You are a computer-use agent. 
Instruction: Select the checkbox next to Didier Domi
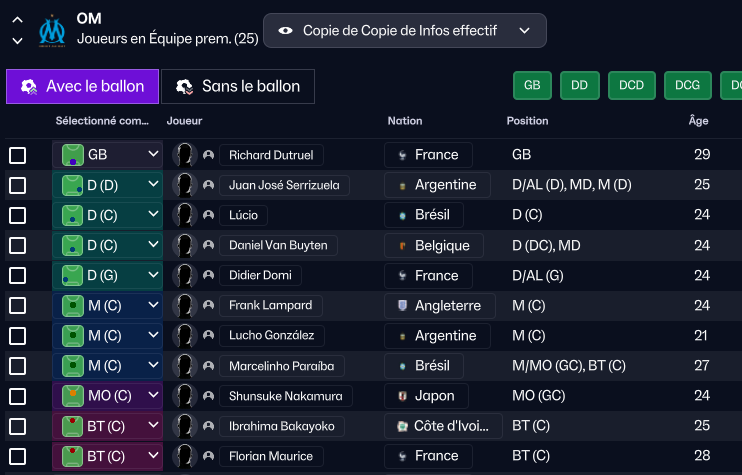[18, 275]
